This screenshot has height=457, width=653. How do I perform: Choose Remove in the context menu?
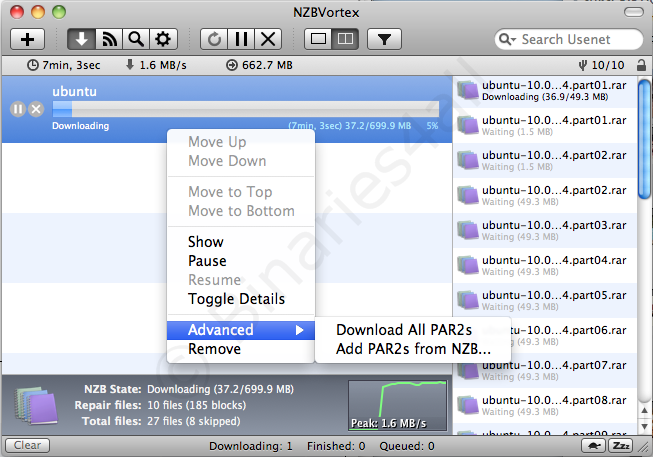tap(241, 349)
